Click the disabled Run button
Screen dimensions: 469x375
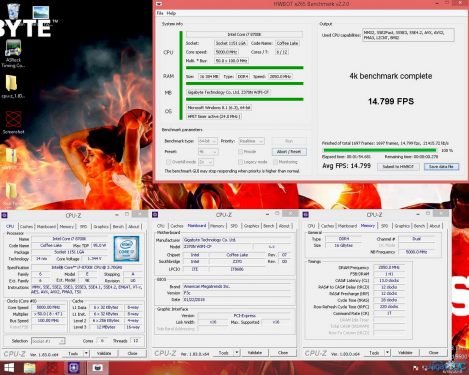[x=289, y=141]
